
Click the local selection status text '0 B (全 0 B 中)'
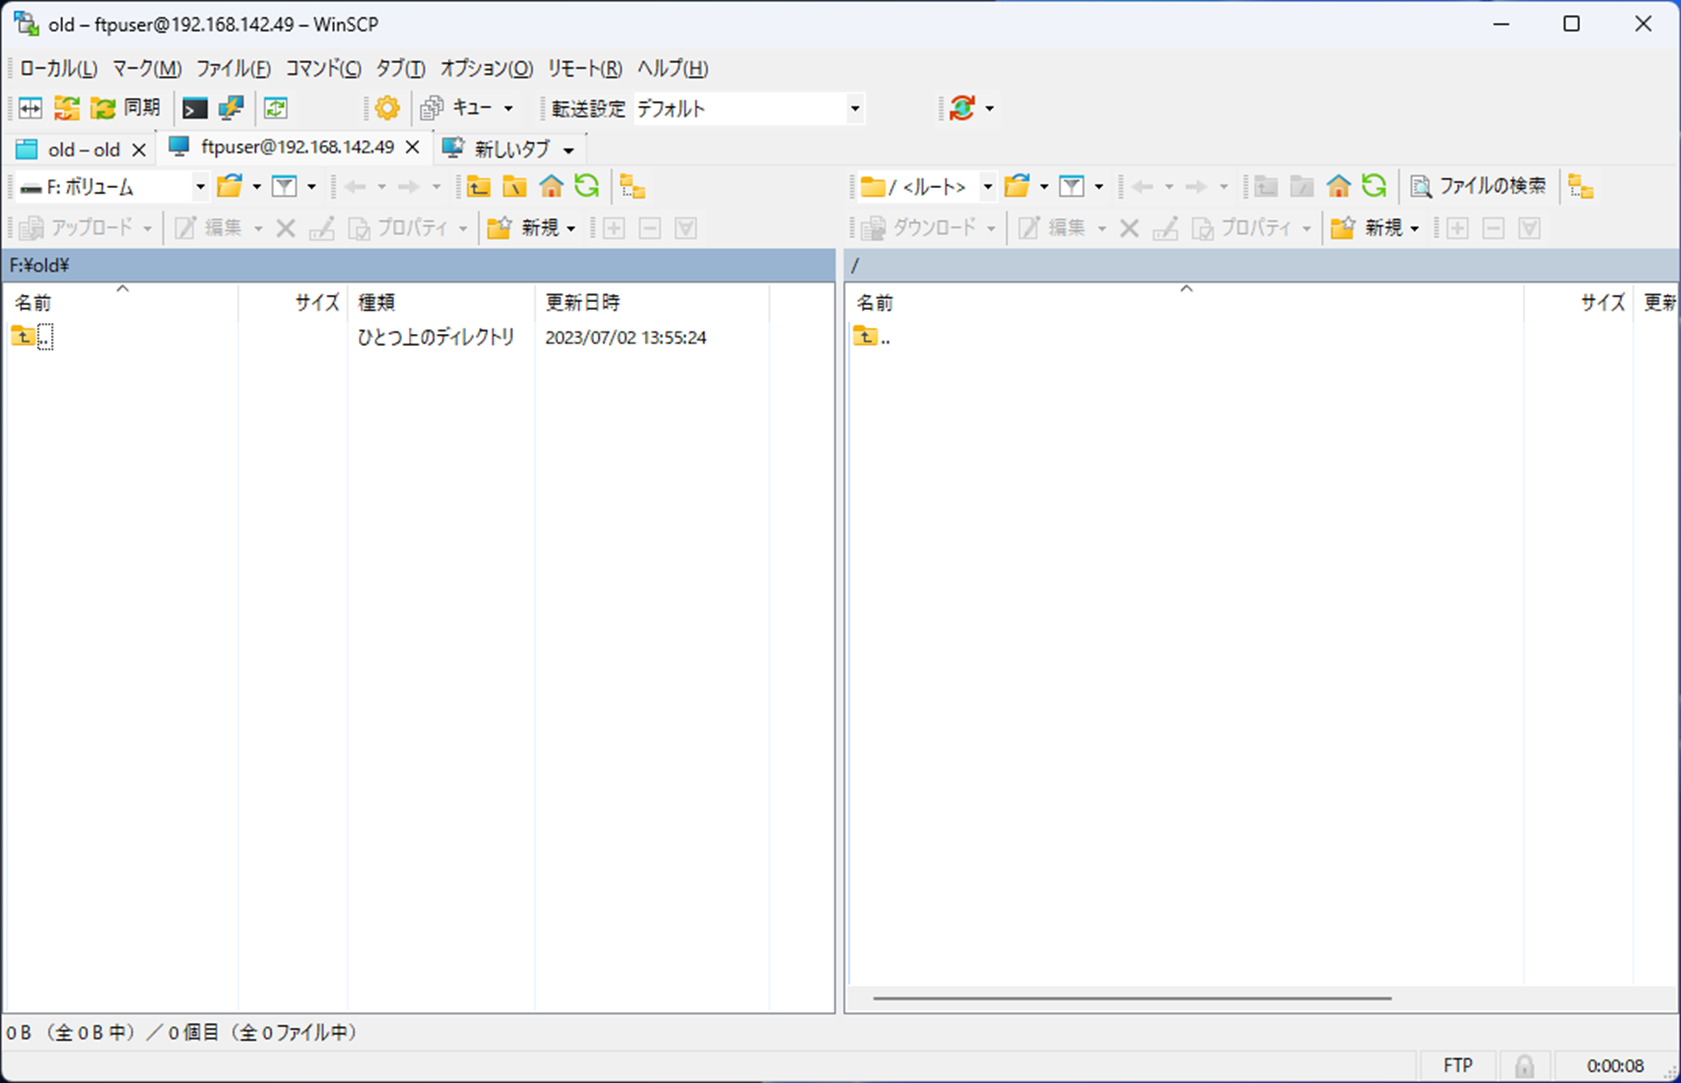click(71, 1032)
